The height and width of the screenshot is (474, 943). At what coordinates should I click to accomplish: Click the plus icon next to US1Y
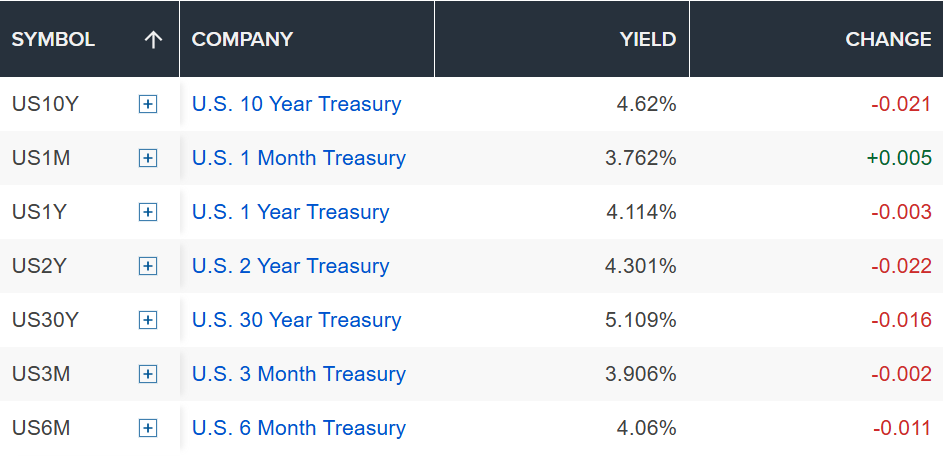pyautogui.click(x=148, y=212)
